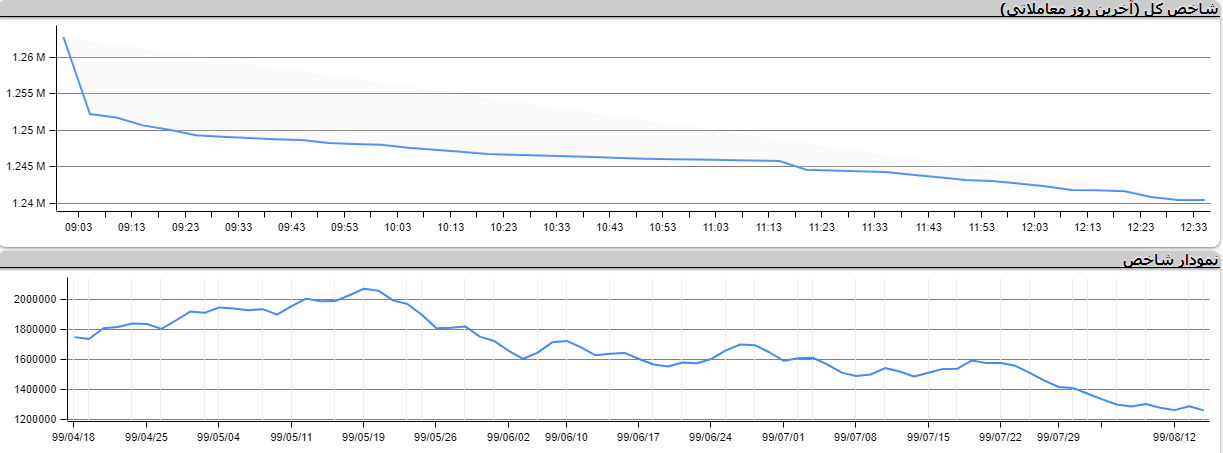Click the 1.24 M y-axis label

(x=28, y=203)
